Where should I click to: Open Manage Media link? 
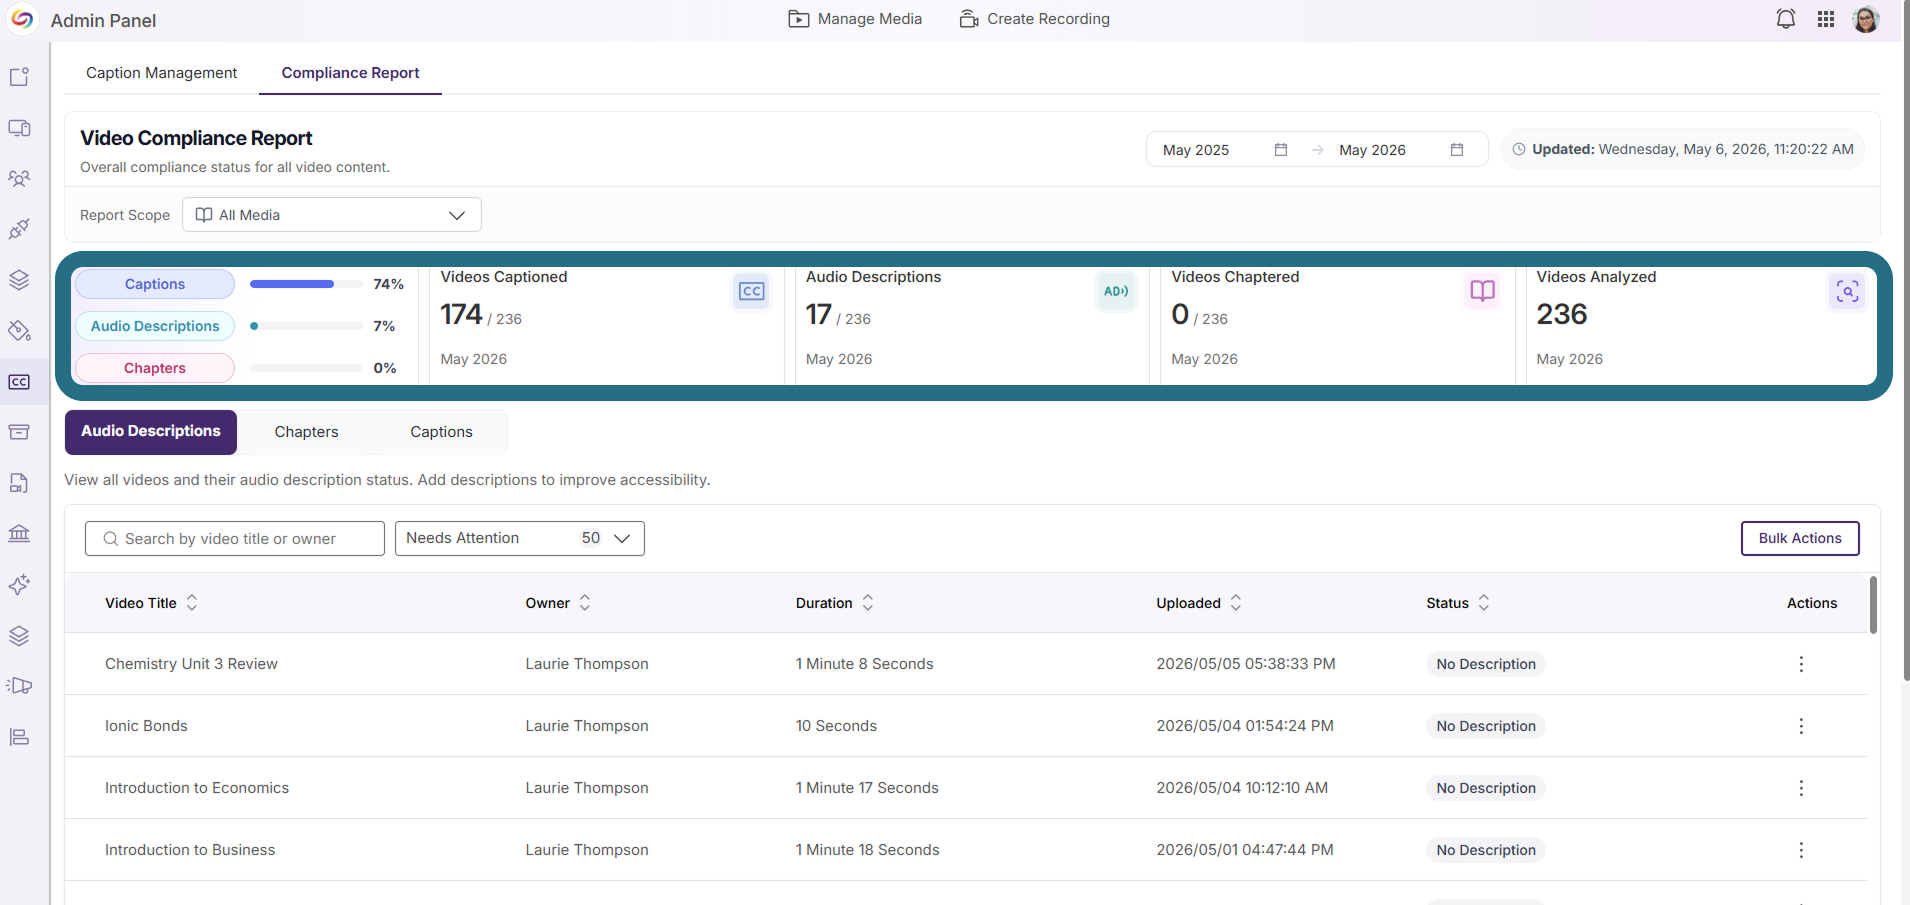[x=855, y=19]
